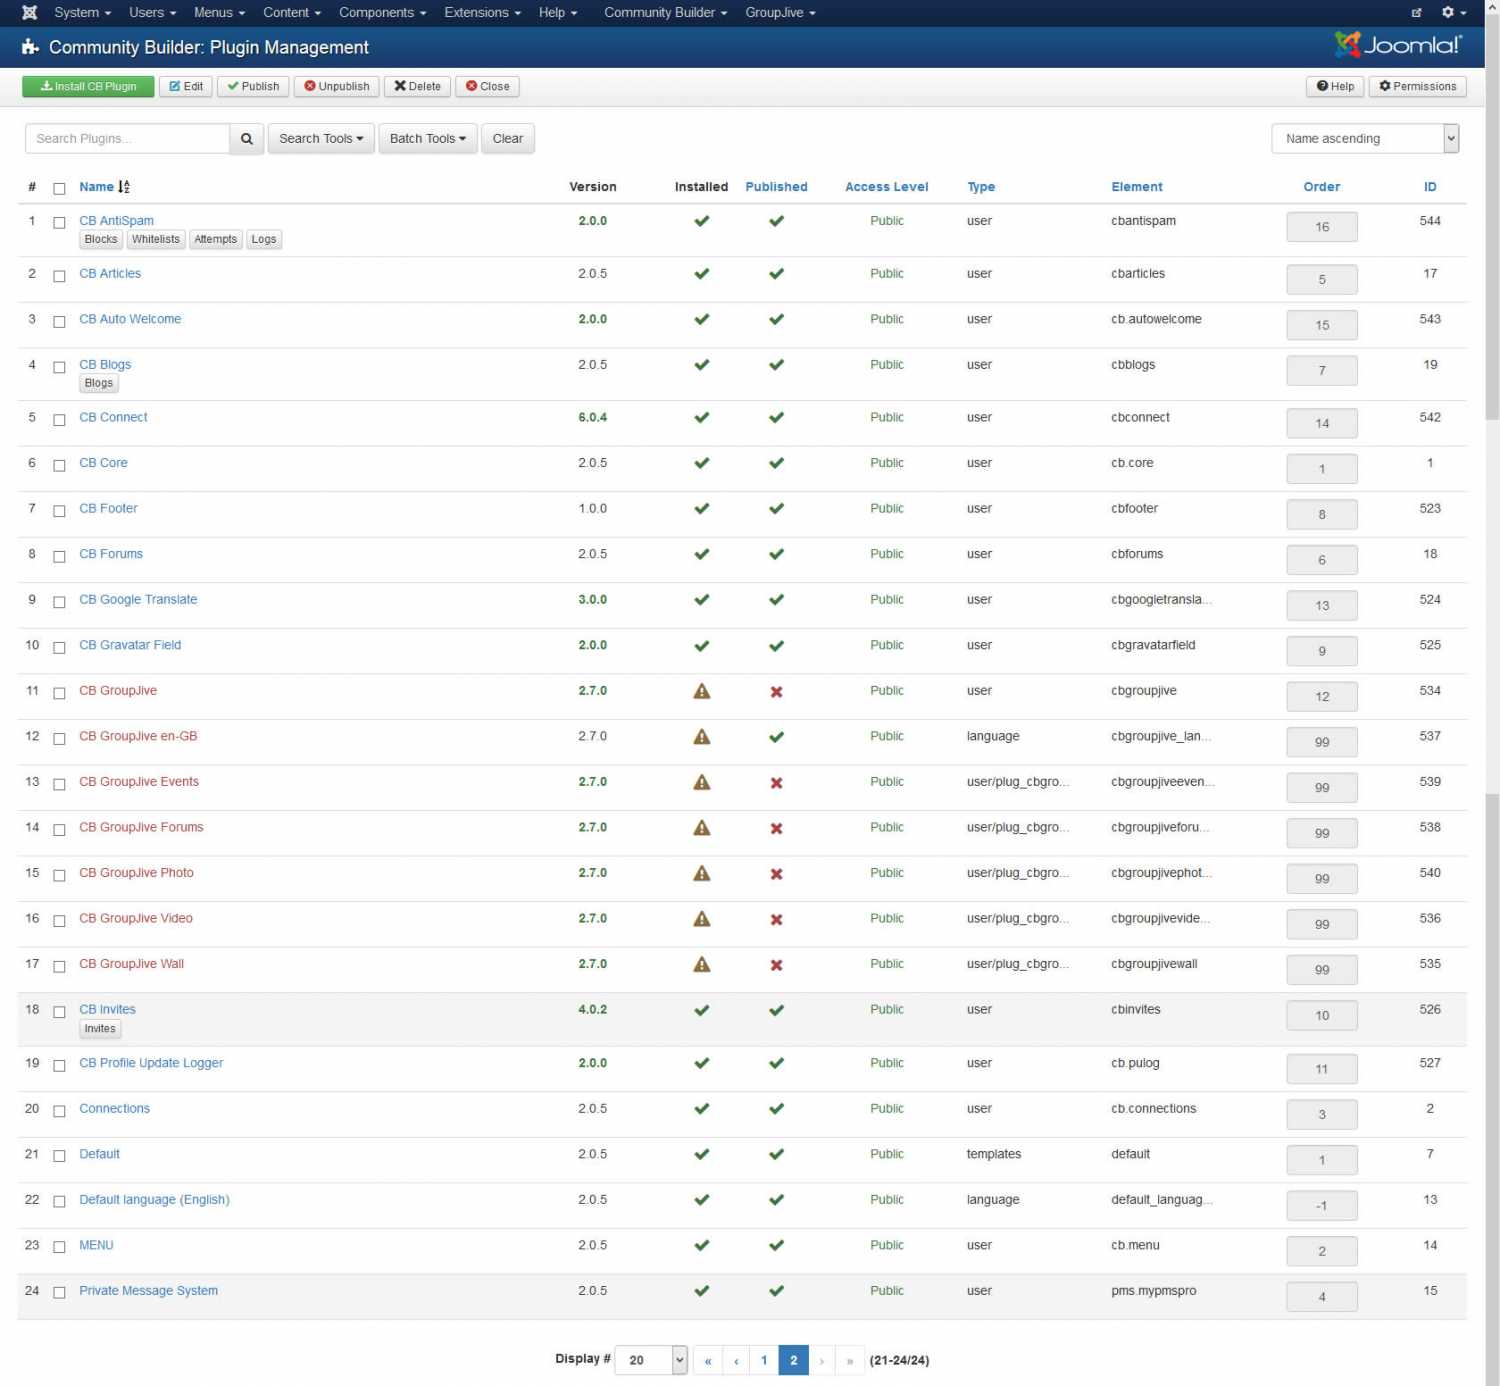Go to pagination page 1

[764, 1360]
